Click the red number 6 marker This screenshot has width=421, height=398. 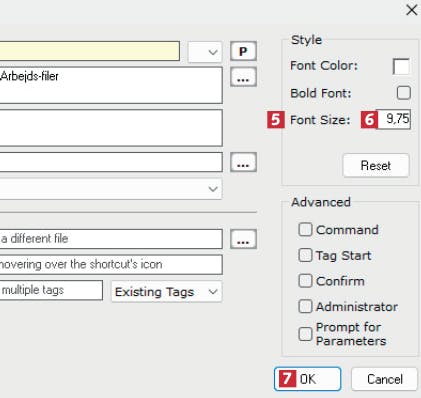(369, 119)
